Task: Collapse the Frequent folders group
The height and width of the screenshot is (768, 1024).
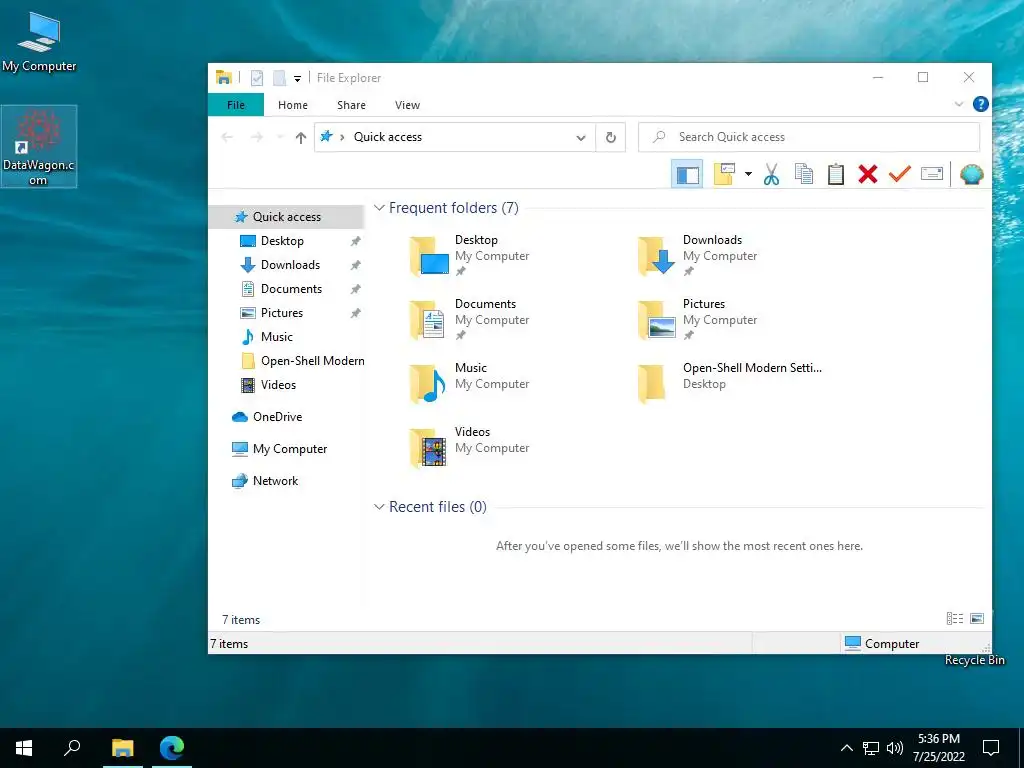Action: (x=379, y=208)
